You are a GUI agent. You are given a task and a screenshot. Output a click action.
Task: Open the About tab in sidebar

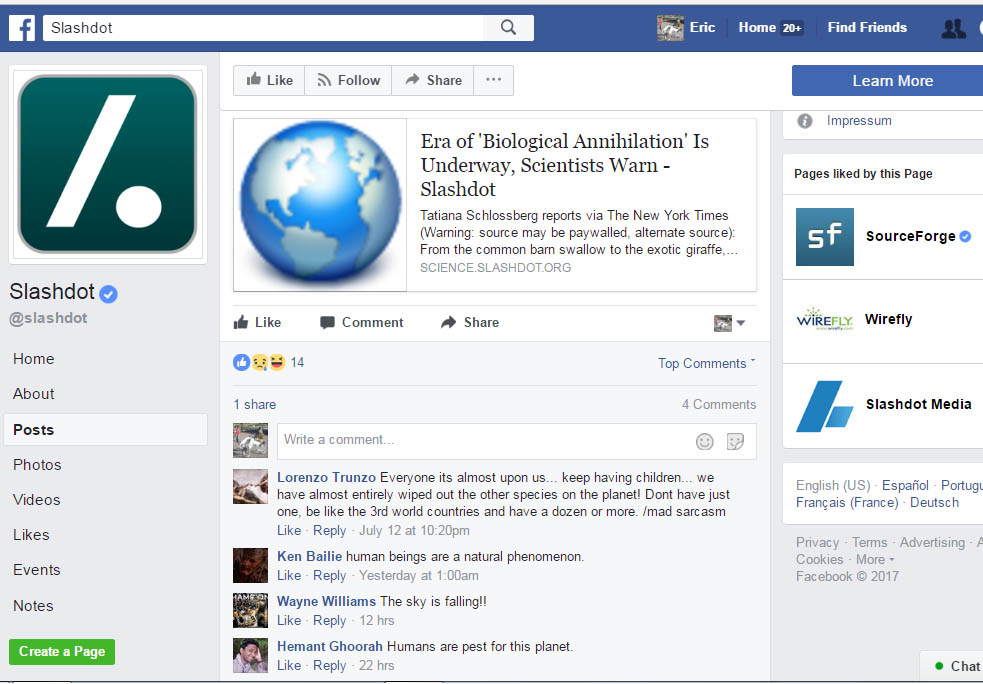34,394
